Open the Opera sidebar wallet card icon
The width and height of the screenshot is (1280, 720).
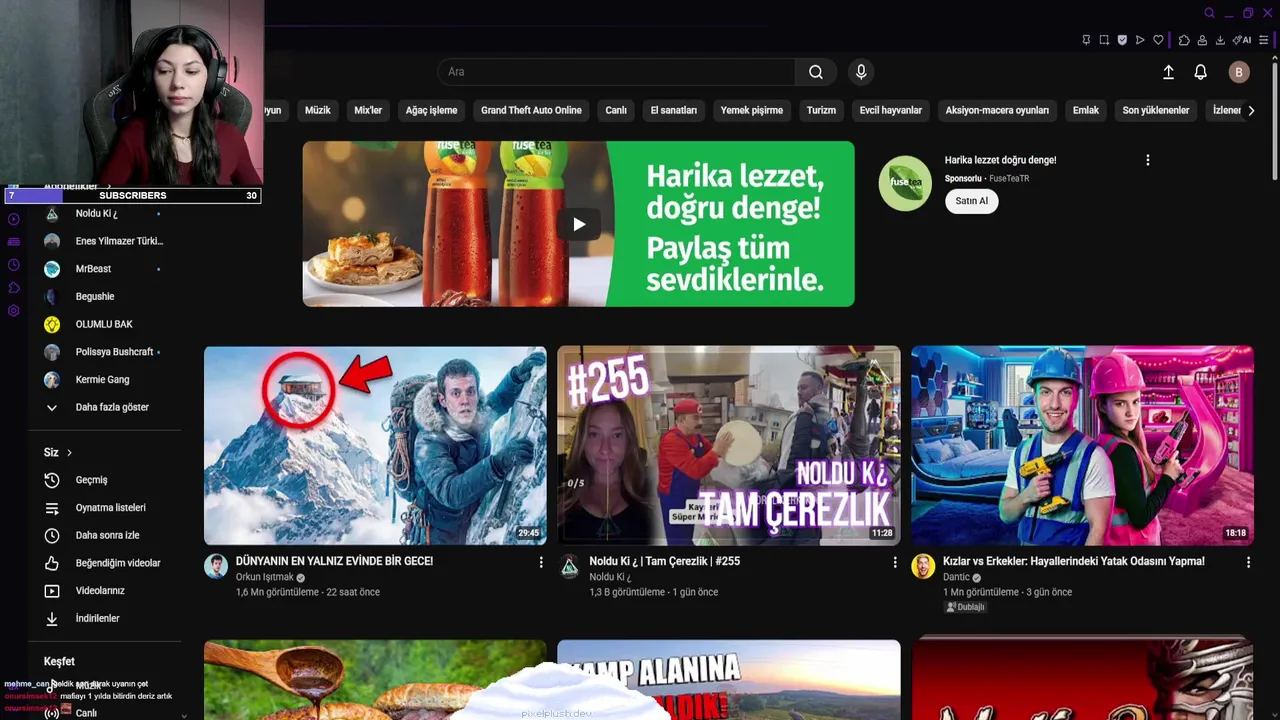click(14, 242)
